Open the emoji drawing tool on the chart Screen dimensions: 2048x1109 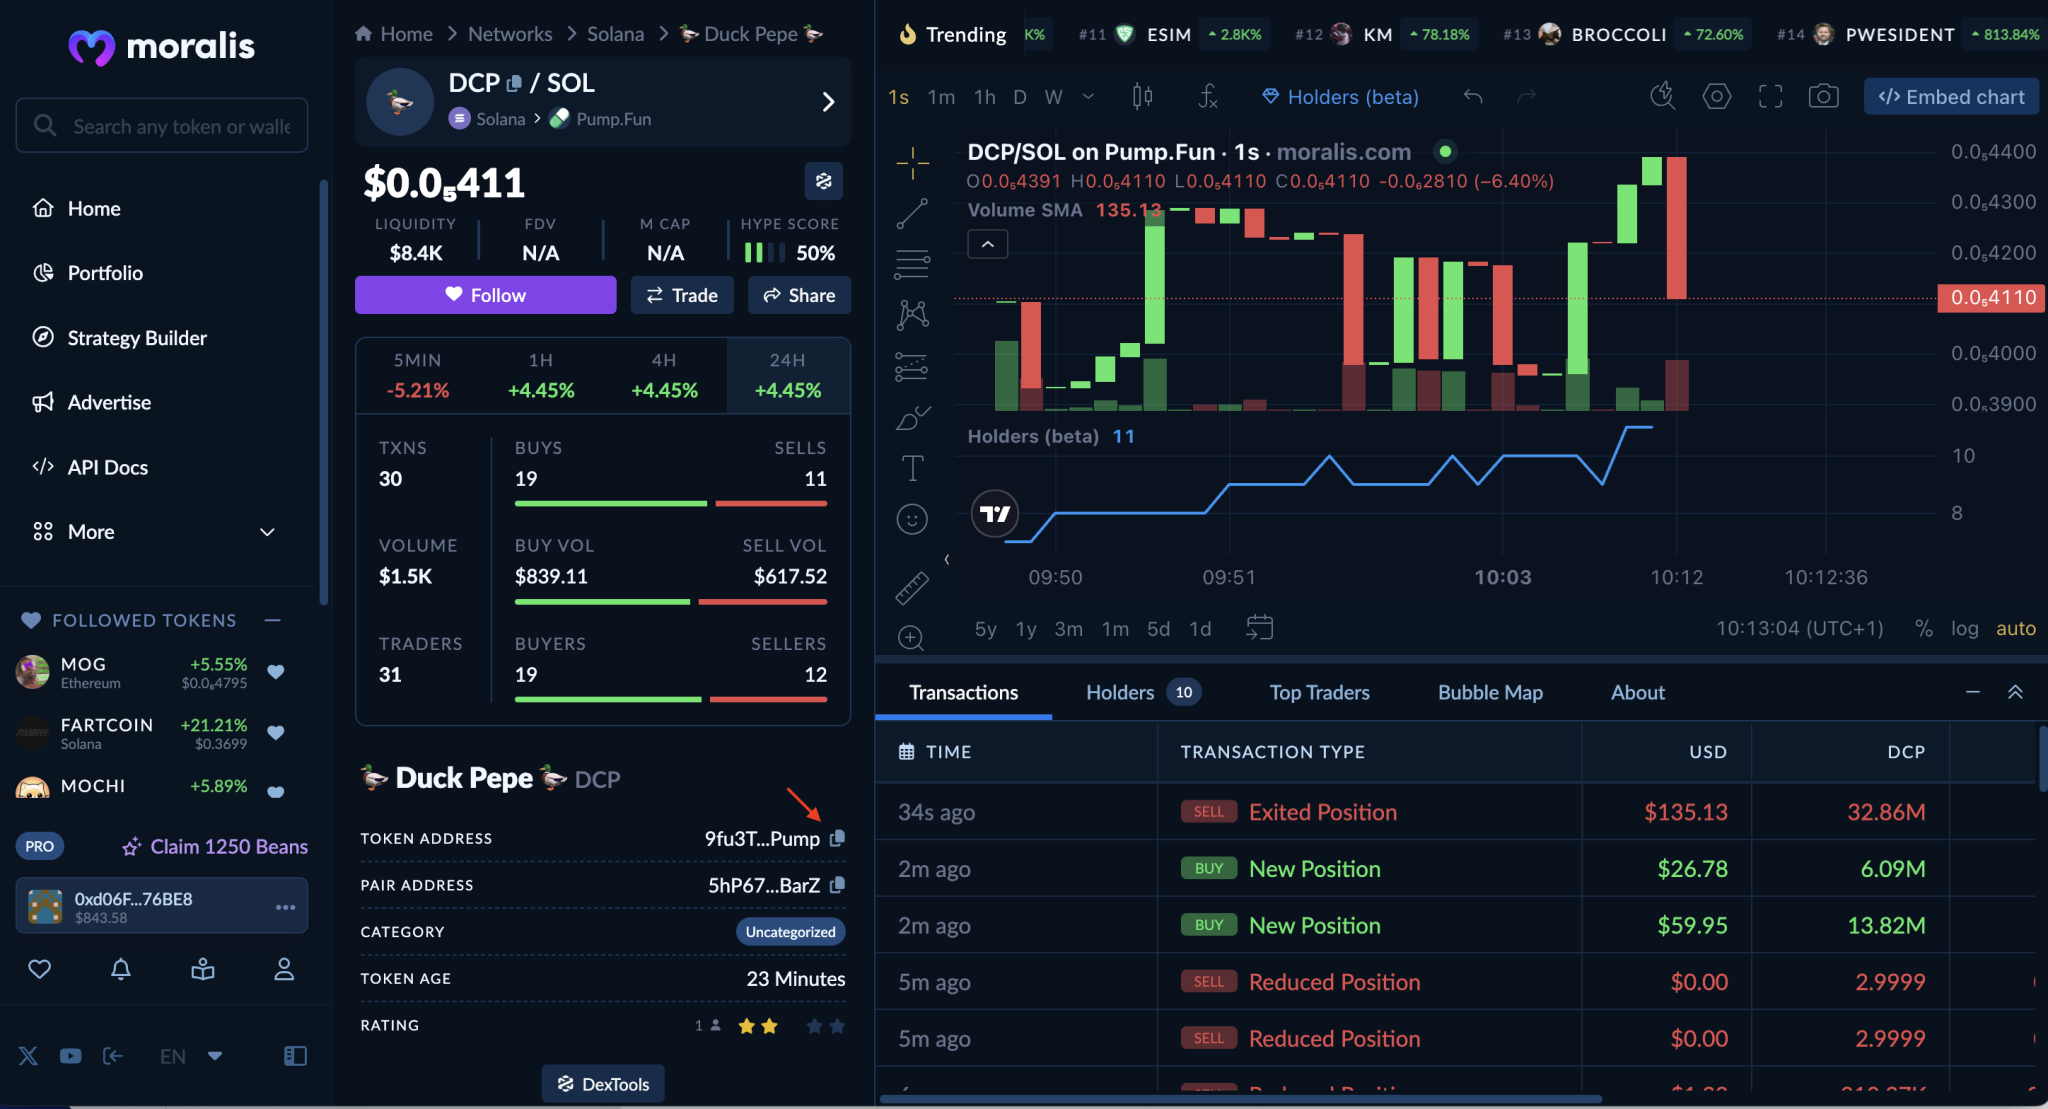(x=911, y=518)
